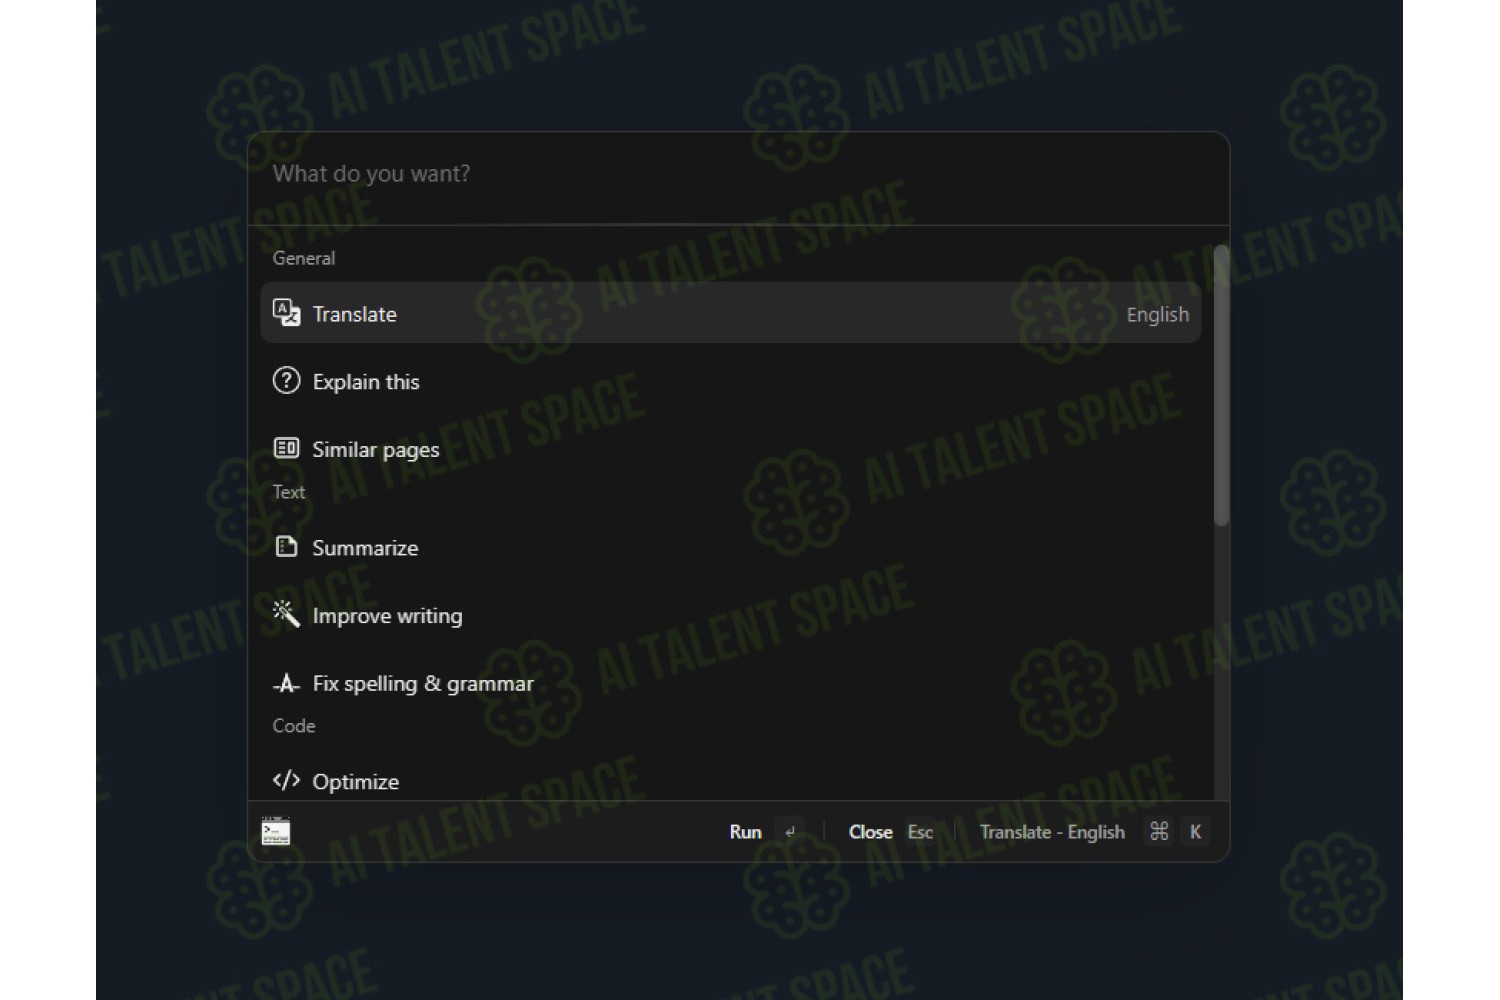Screen dimensions: 1500x1000
Task: Click the Run enter key icon
Action: pyautogui.click(x=790, y=832)
